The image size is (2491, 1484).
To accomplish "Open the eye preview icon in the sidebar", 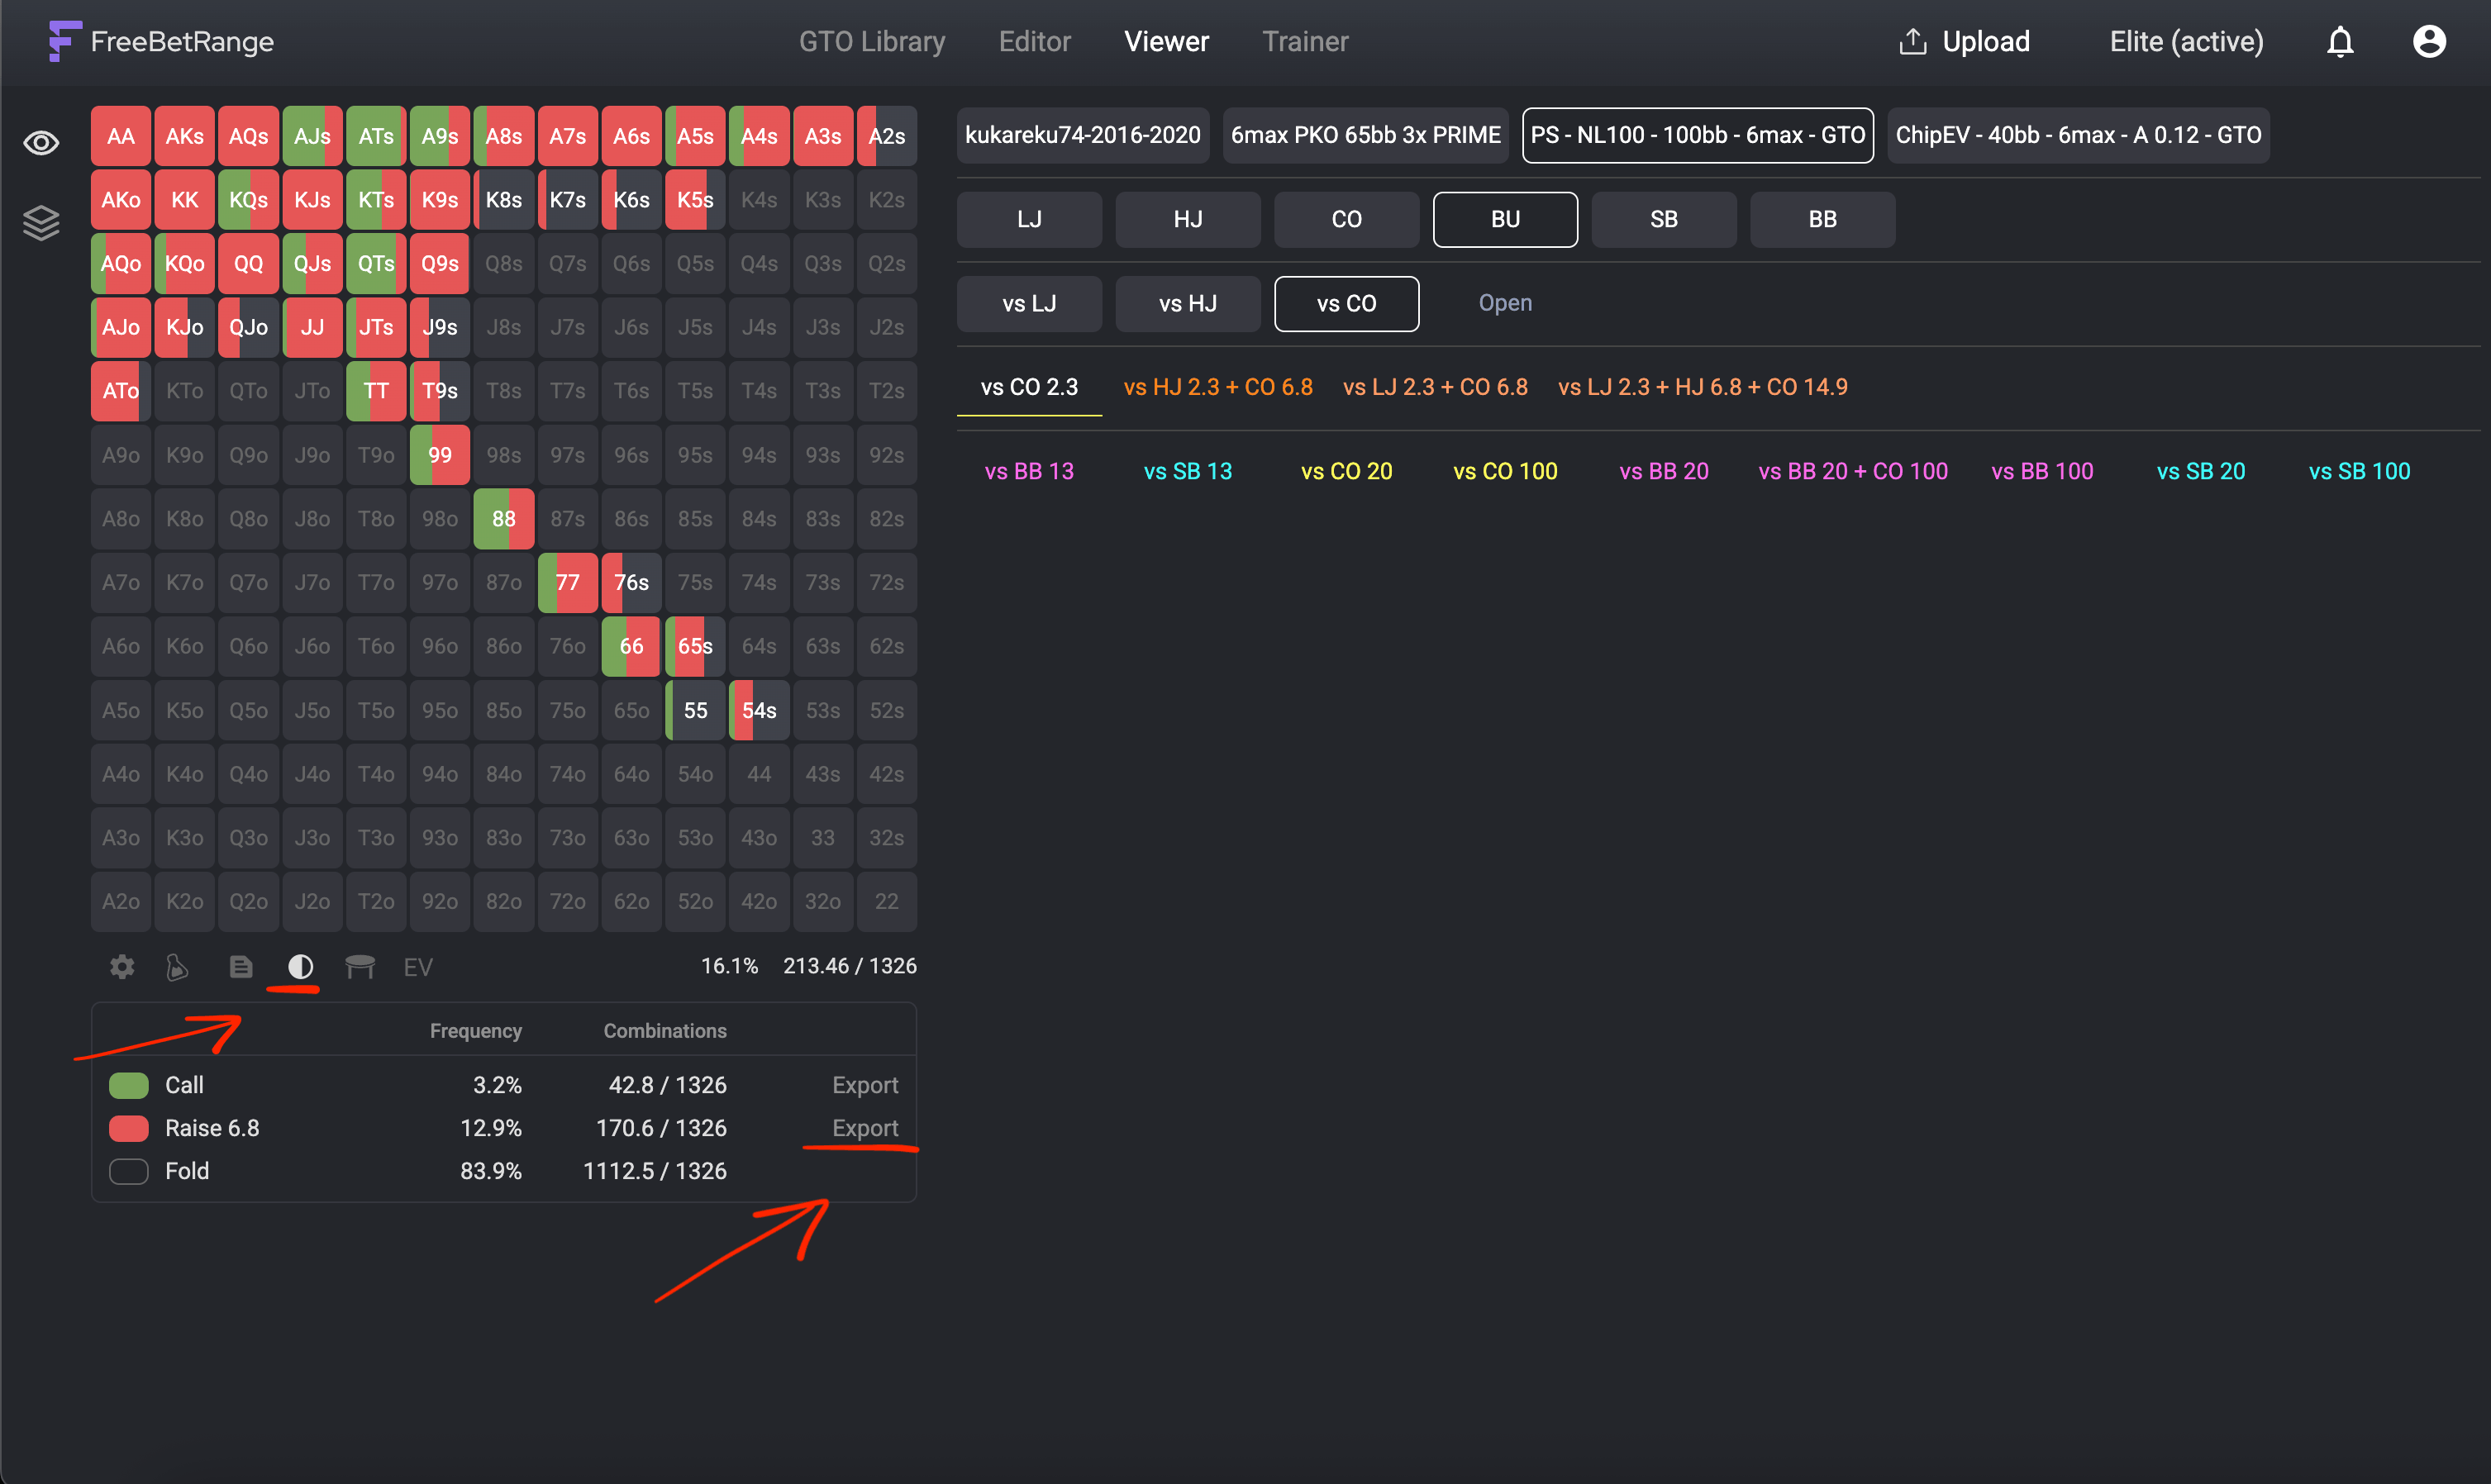I will point(41,142).
